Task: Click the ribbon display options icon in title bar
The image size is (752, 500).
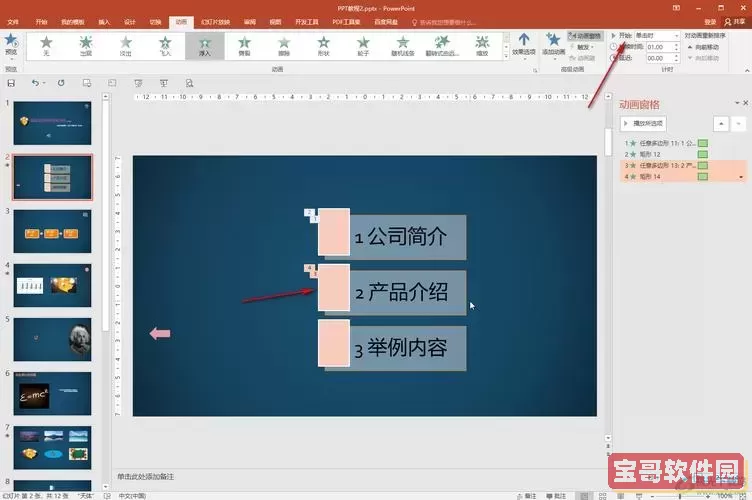Action: [676, 8]
